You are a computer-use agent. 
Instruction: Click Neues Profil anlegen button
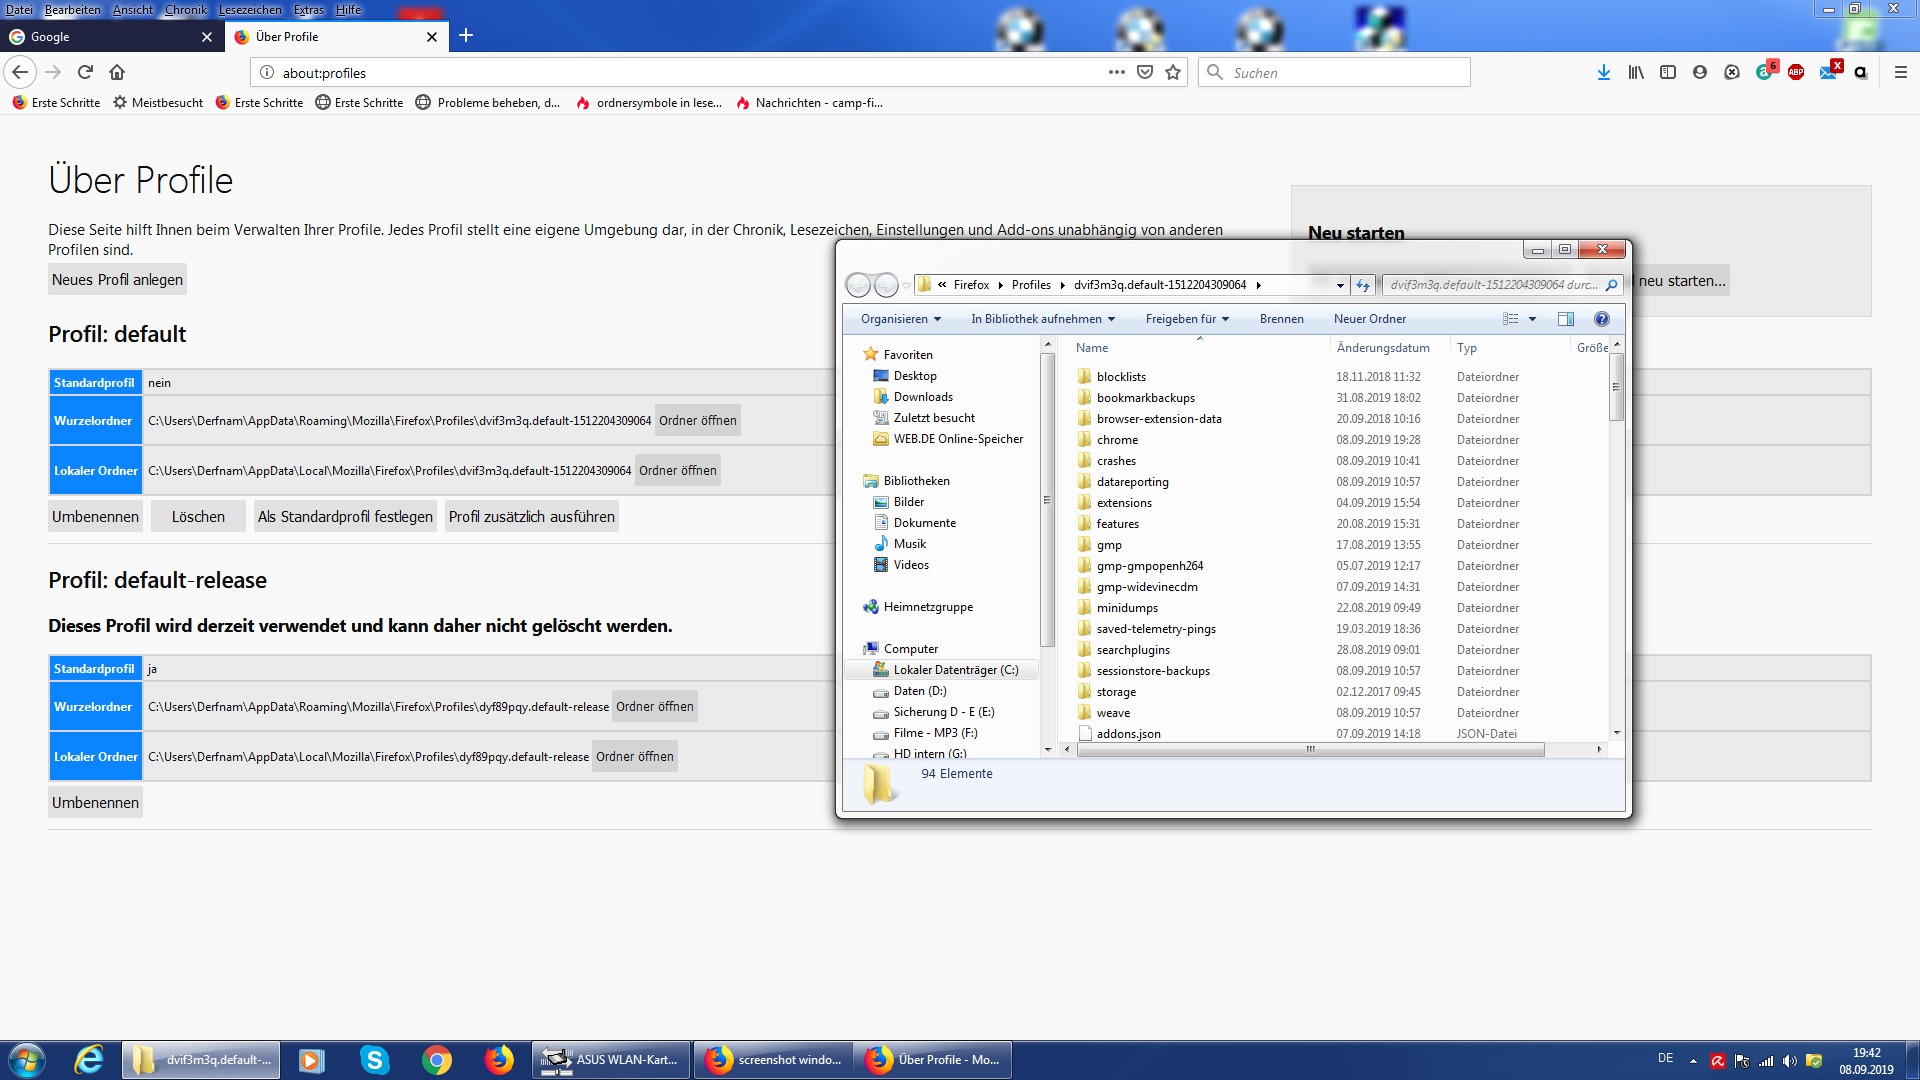pos(117,280)
